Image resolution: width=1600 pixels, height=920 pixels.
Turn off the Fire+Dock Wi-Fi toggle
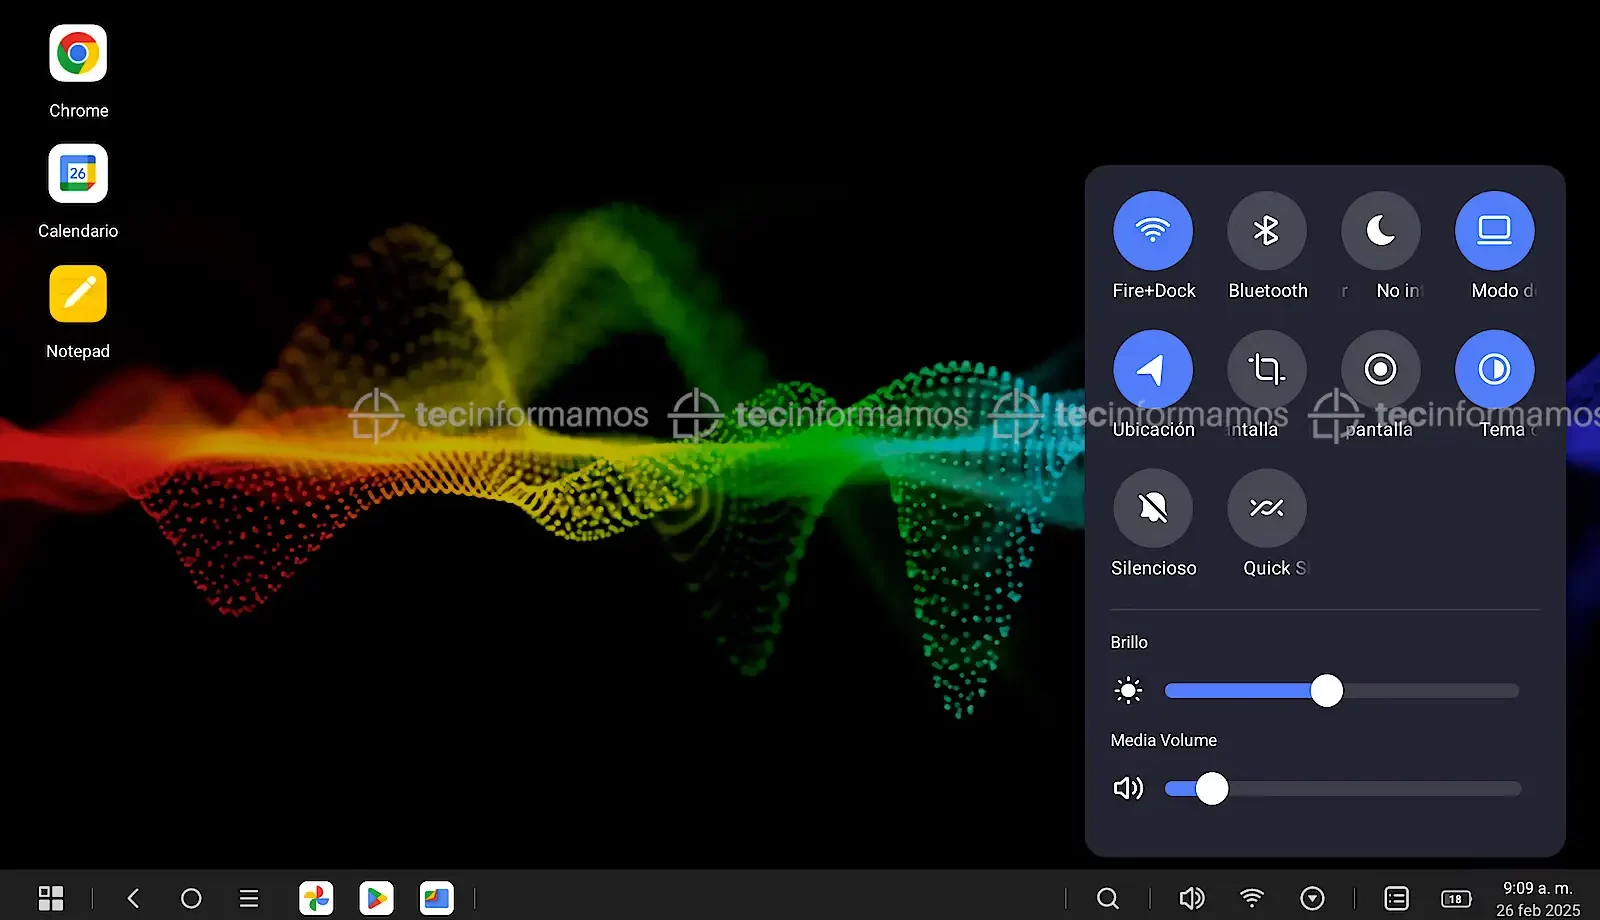tap(1152, 231)
